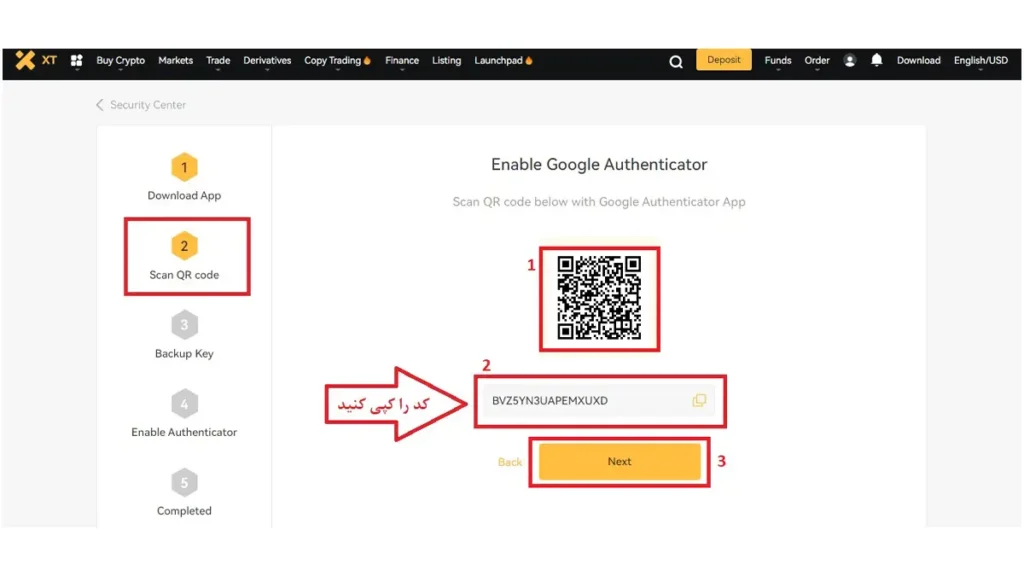Viewport: 1024px width, 576px height.
Task: Select step 3 Backup Key hexagon
Action: [184, 325]
